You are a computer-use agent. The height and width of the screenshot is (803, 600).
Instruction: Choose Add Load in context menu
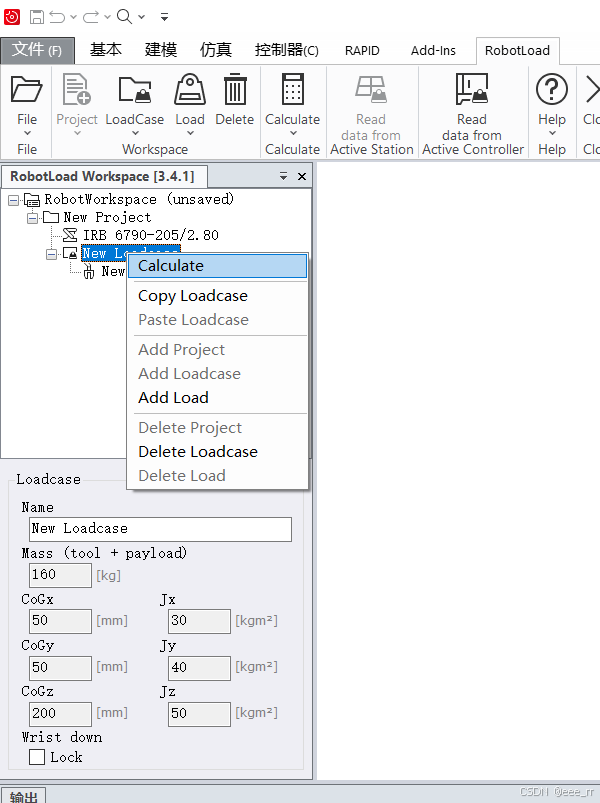[x=218, y=398]
